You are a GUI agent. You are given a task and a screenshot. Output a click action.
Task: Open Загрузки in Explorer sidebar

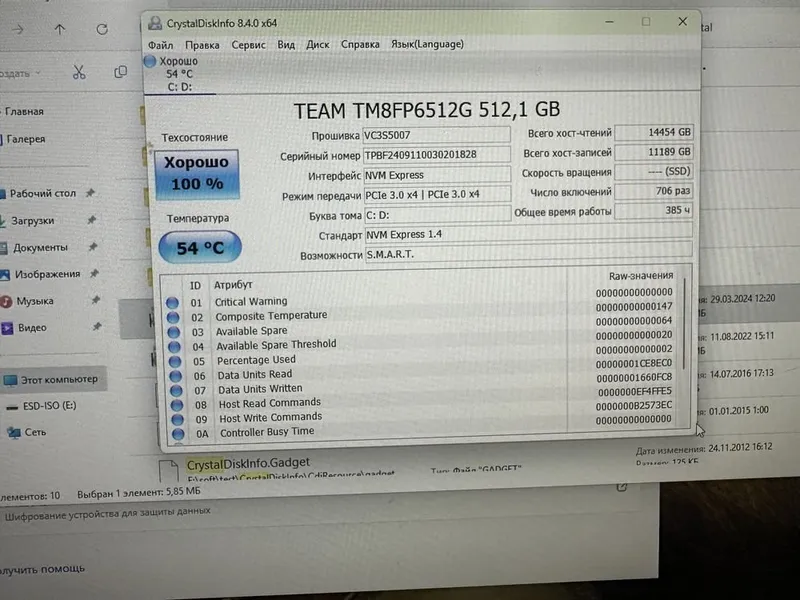[x=33, y=221]
